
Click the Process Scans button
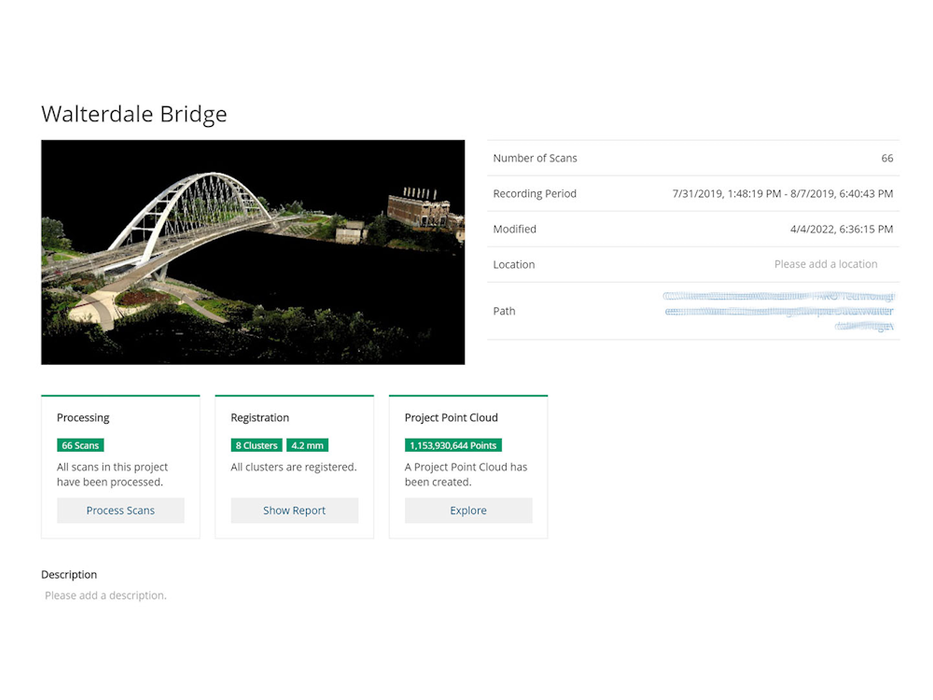tap(120, 510)
